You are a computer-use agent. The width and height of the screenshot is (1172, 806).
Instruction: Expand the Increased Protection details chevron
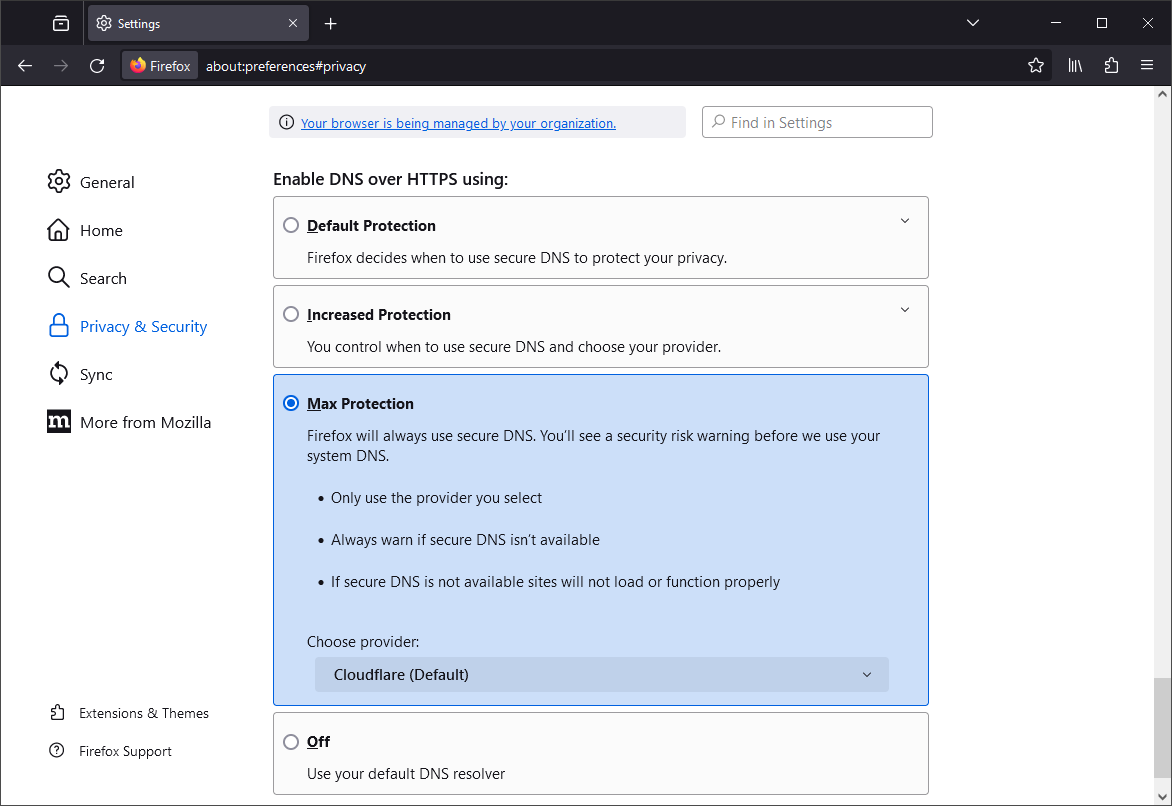pos(904,310)
